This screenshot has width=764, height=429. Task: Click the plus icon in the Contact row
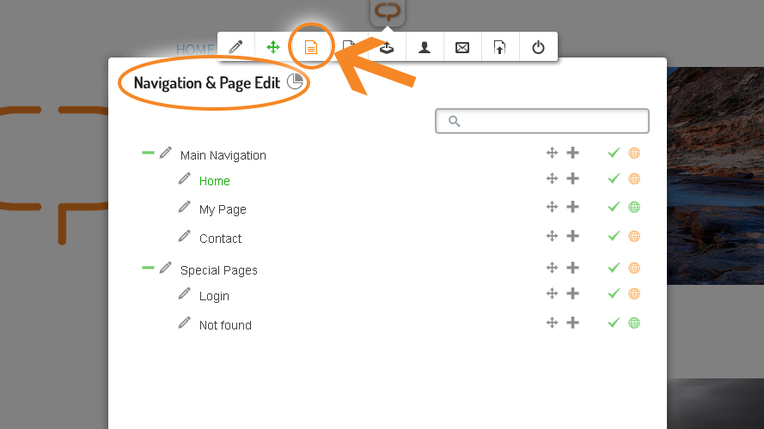click(573, 236)
